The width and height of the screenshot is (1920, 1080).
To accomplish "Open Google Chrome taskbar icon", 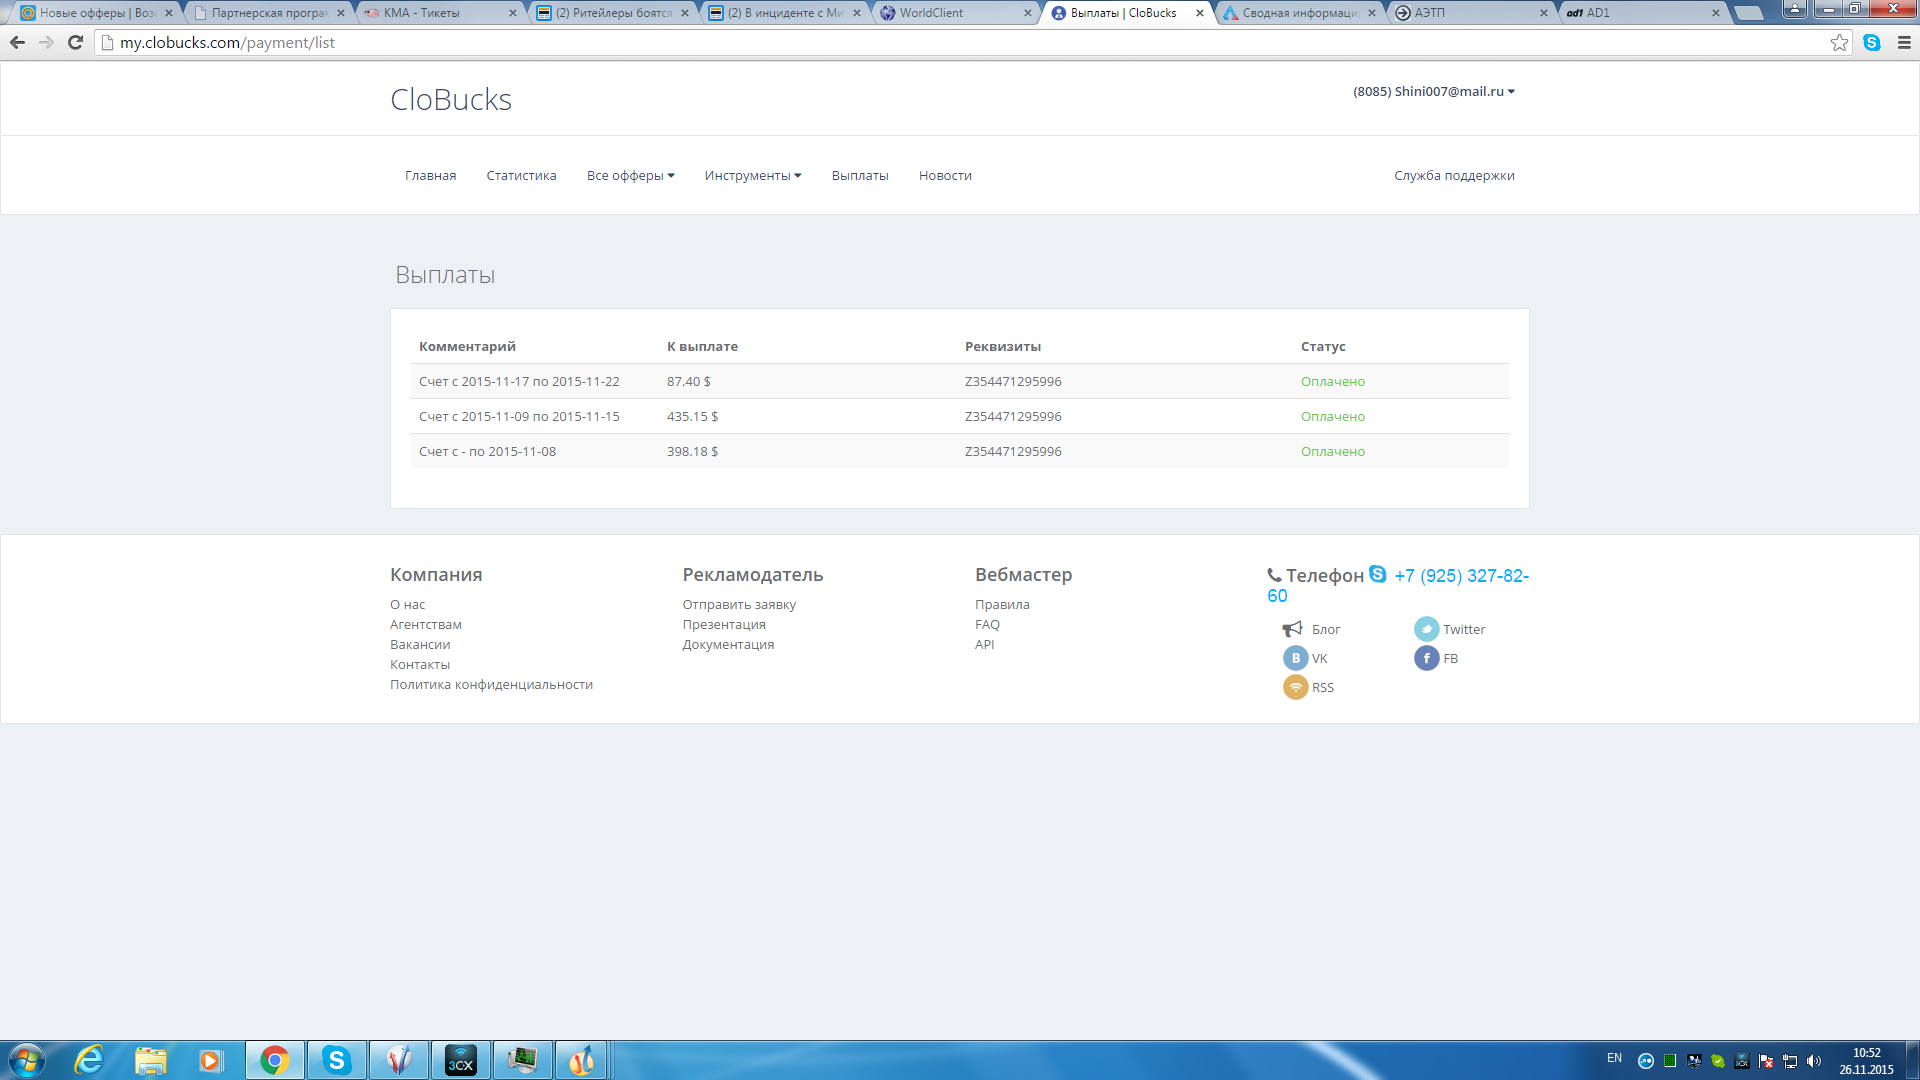I will click(274, 1060).
